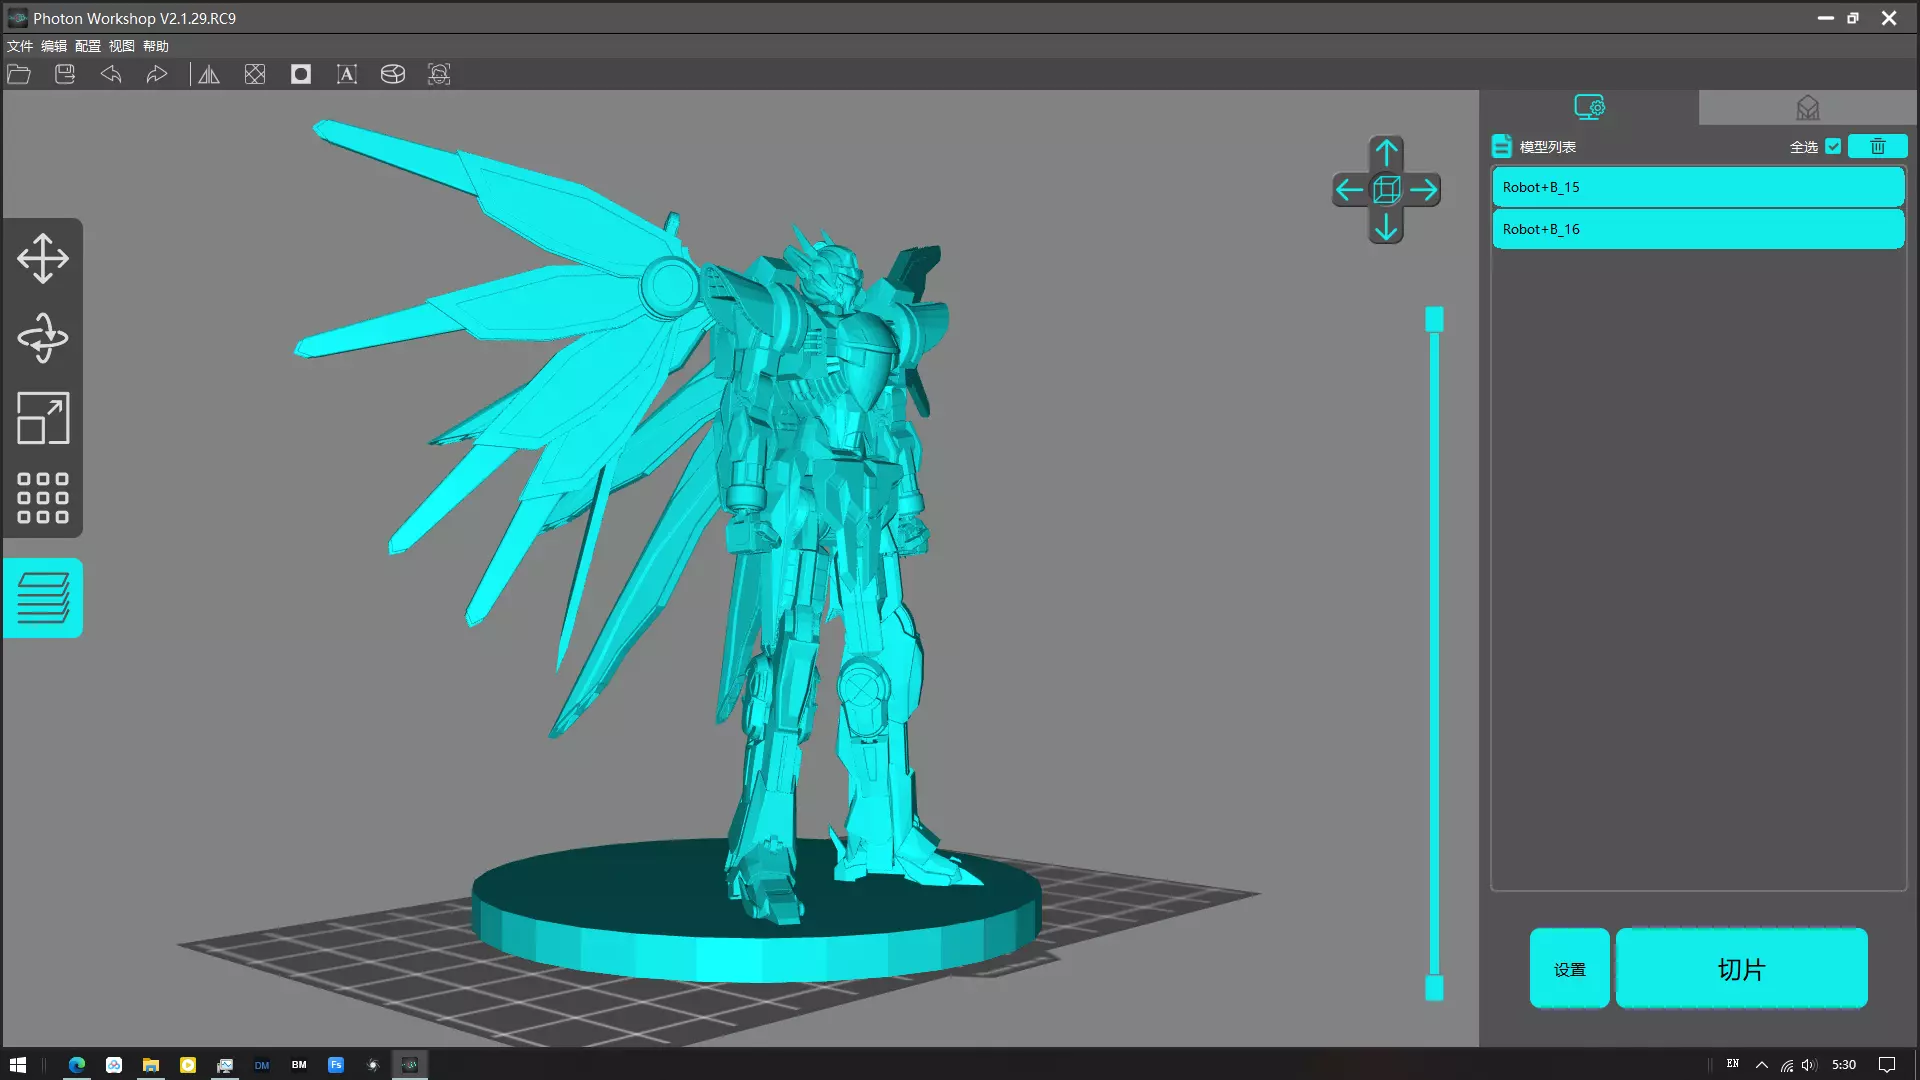This screenshot has width=1920, height=1080.
Task: Click the text tool icon
Action: point(347,74)
